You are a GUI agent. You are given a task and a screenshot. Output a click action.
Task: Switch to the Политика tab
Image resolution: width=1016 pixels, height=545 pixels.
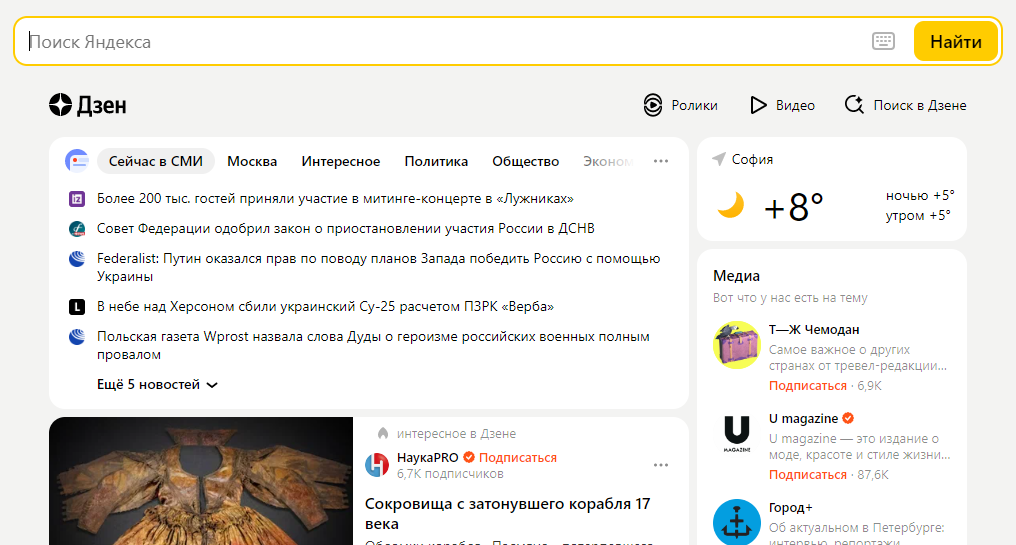tap(436, 161)
